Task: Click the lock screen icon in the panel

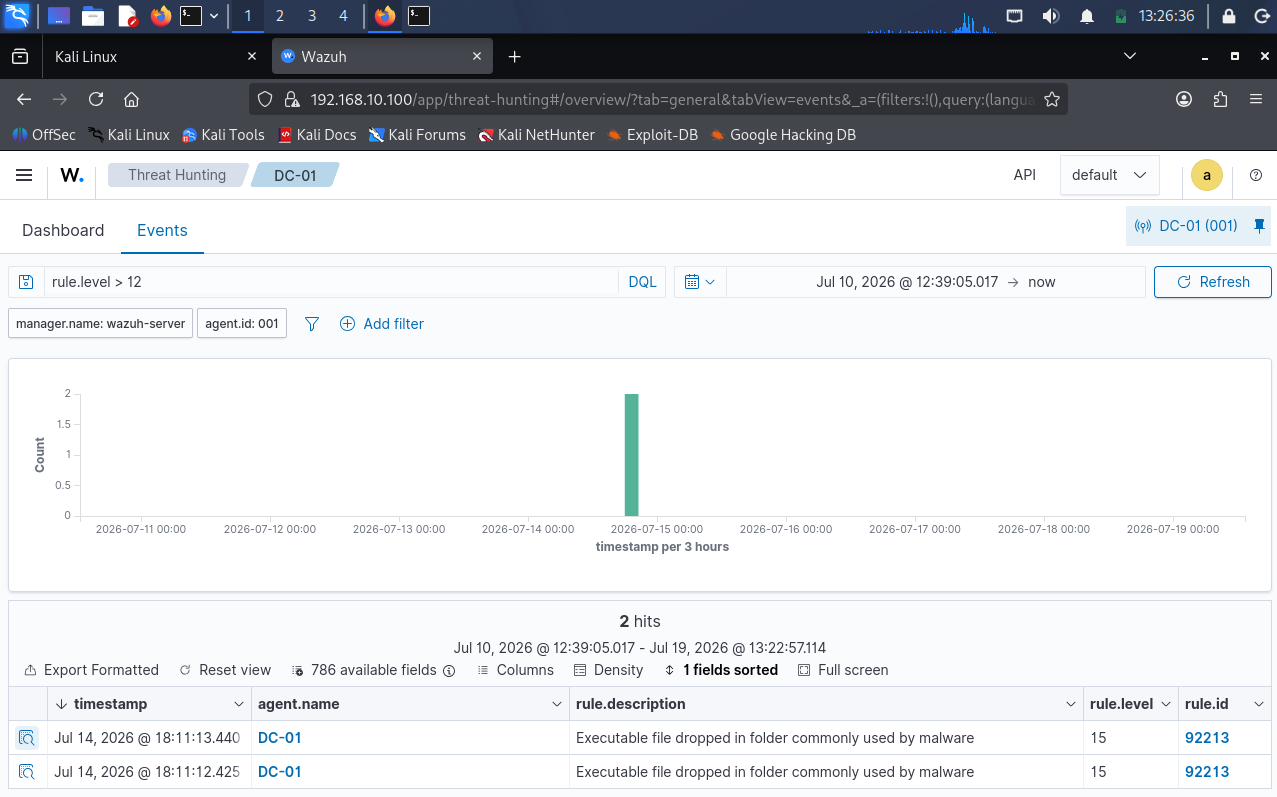Action: coord(1229,16)
